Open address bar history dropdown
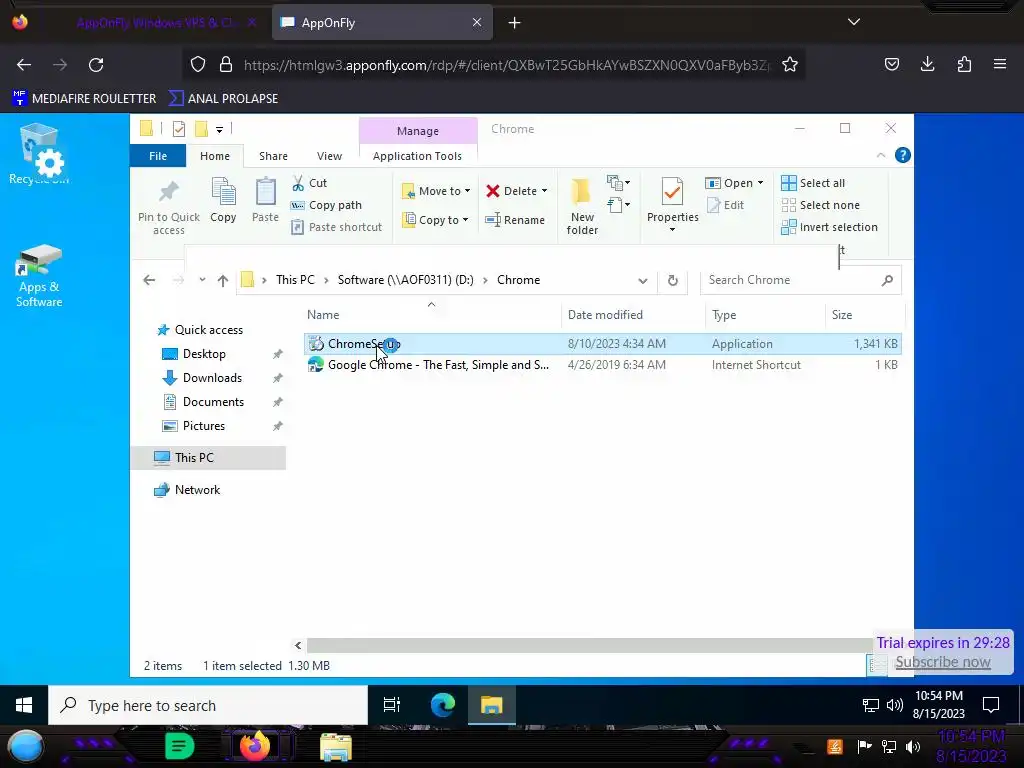This screenshot has width=1024, height=768. click(x=643, y=281)
